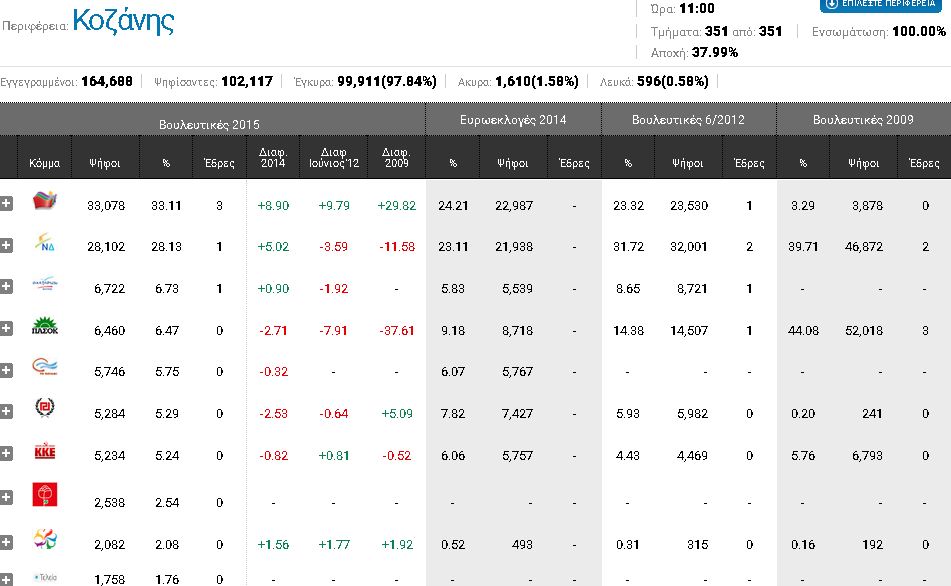The height and width of the screenshot is (586, 951).
Task: Click the Κοζάνης region title
Action: click(x=123, y=21)
